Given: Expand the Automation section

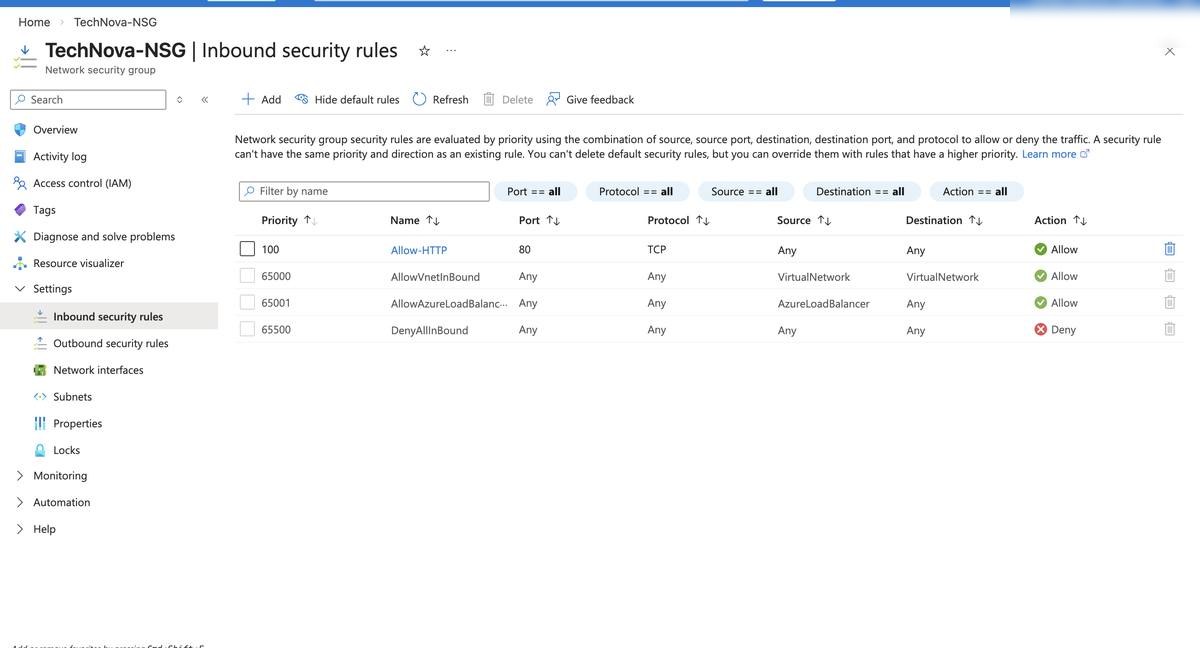Looking at the screenshot, I should pos(20,503).
